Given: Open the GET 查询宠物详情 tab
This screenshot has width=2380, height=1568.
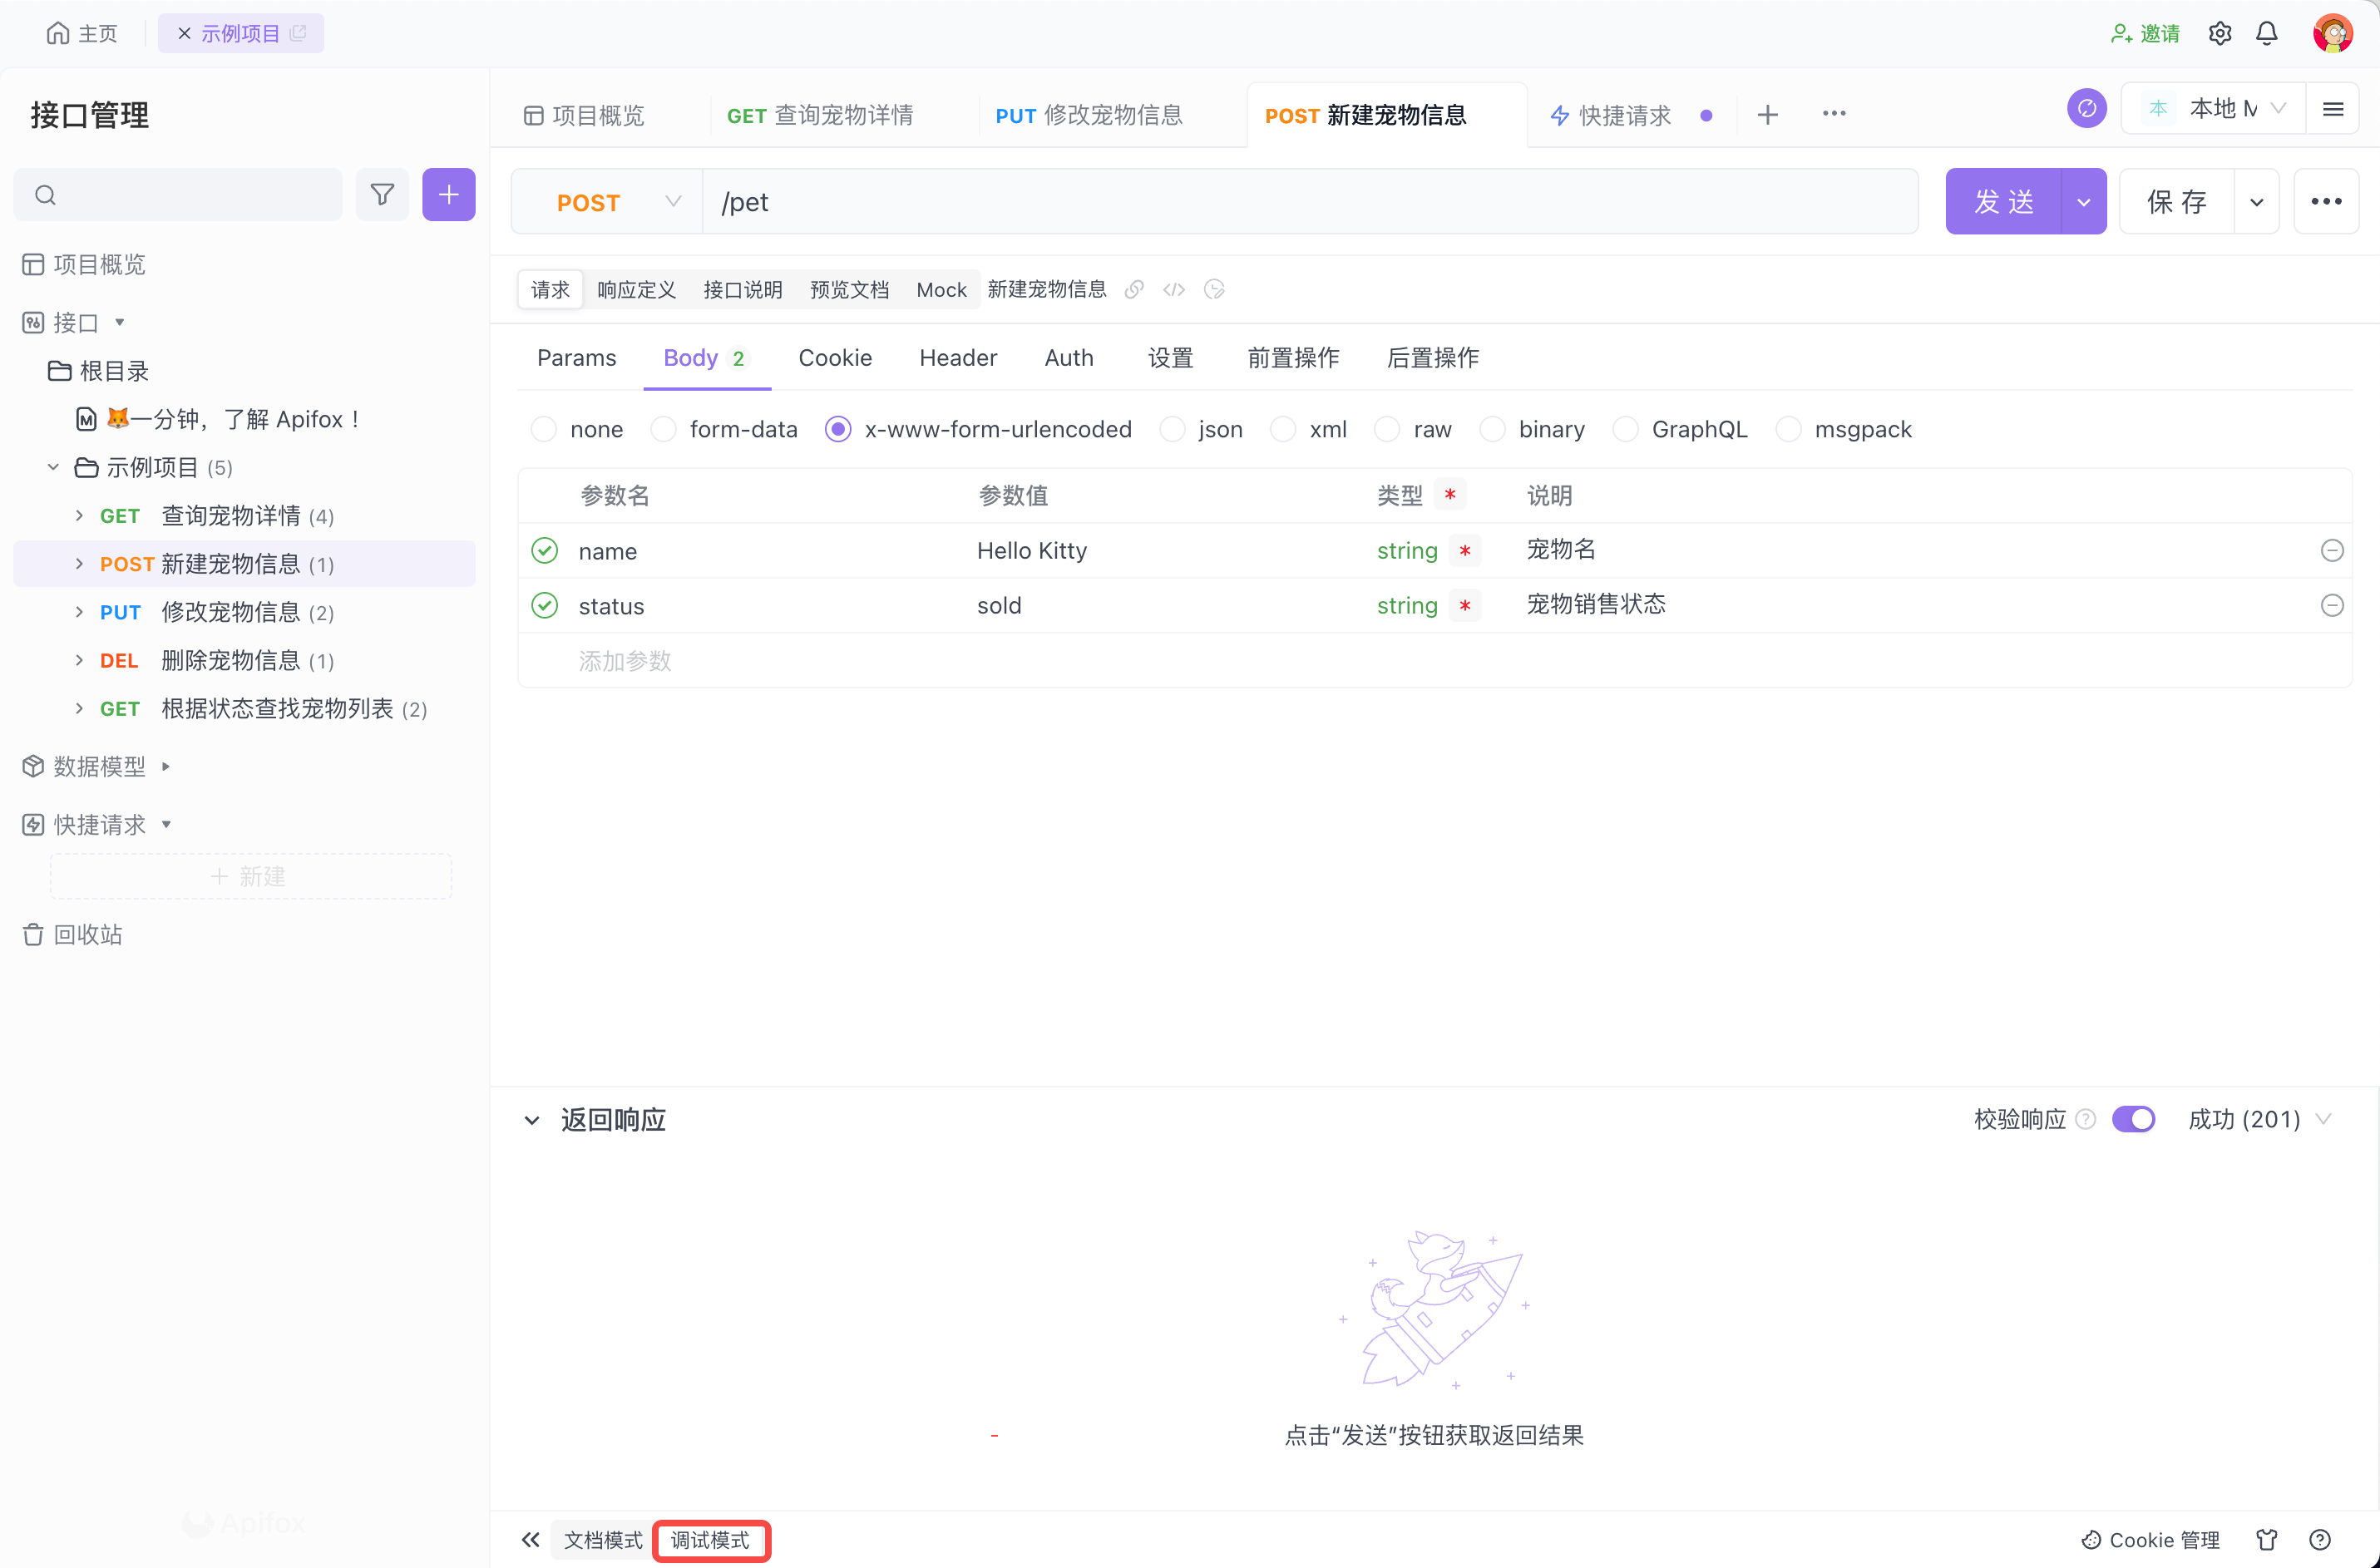Looking at the screenshot, I should point(820,115).
